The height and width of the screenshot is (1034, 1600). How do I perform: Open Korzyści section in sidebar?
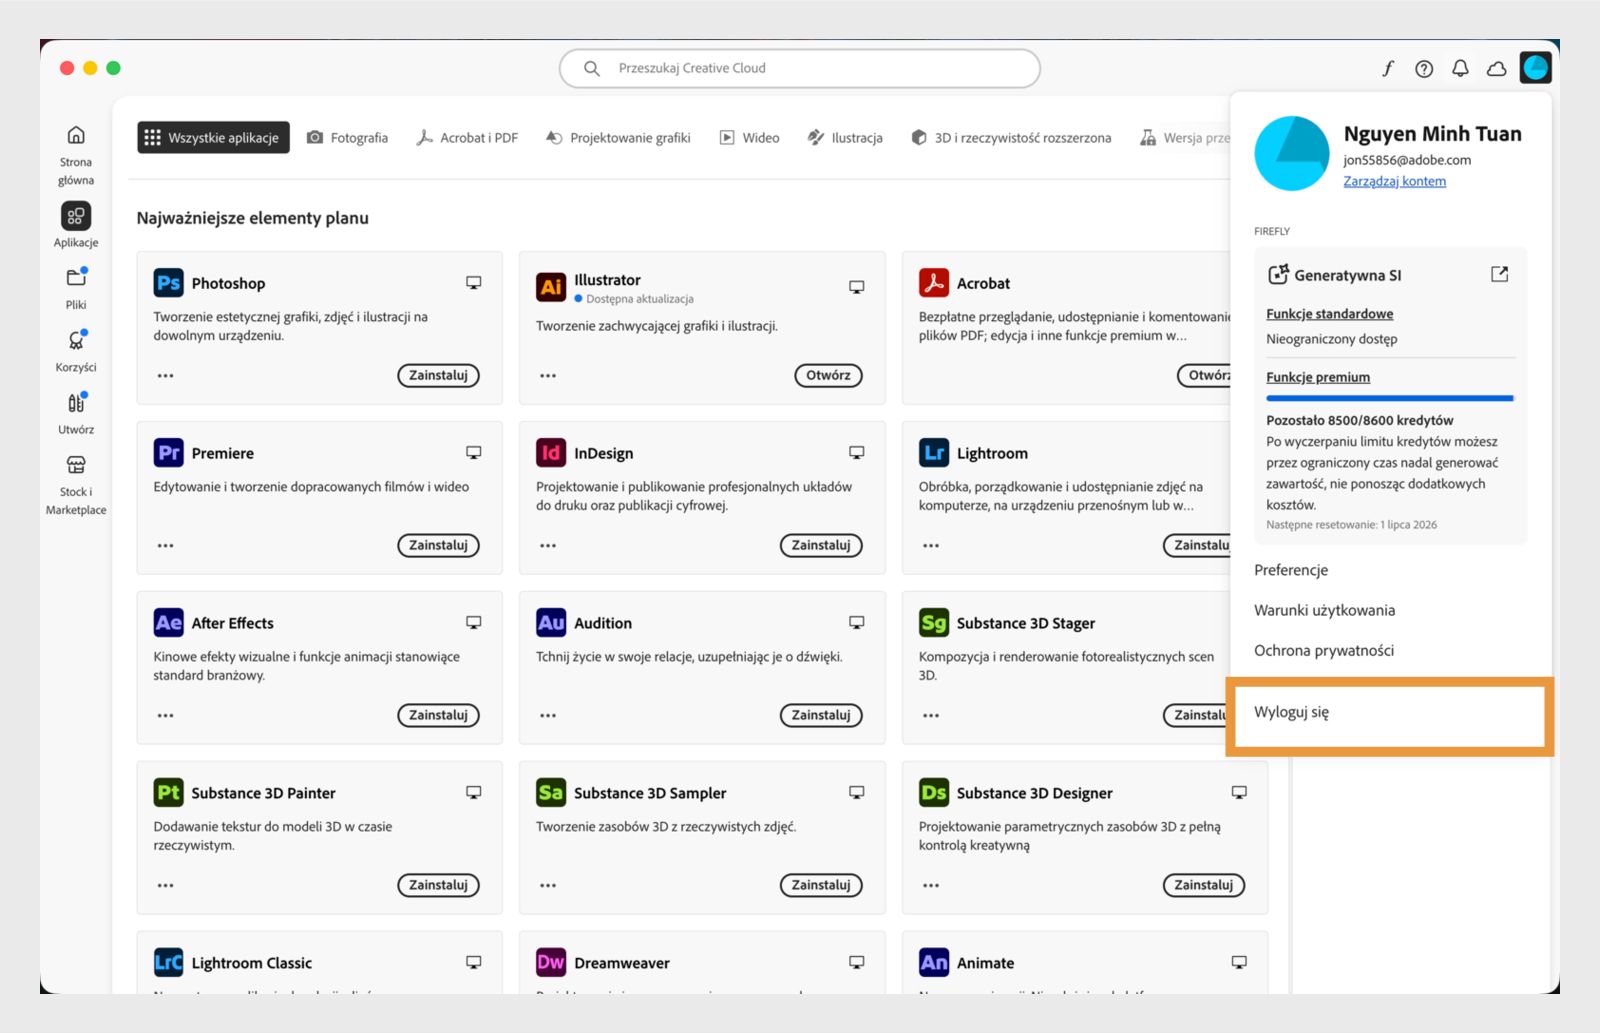tap(76, 351)
